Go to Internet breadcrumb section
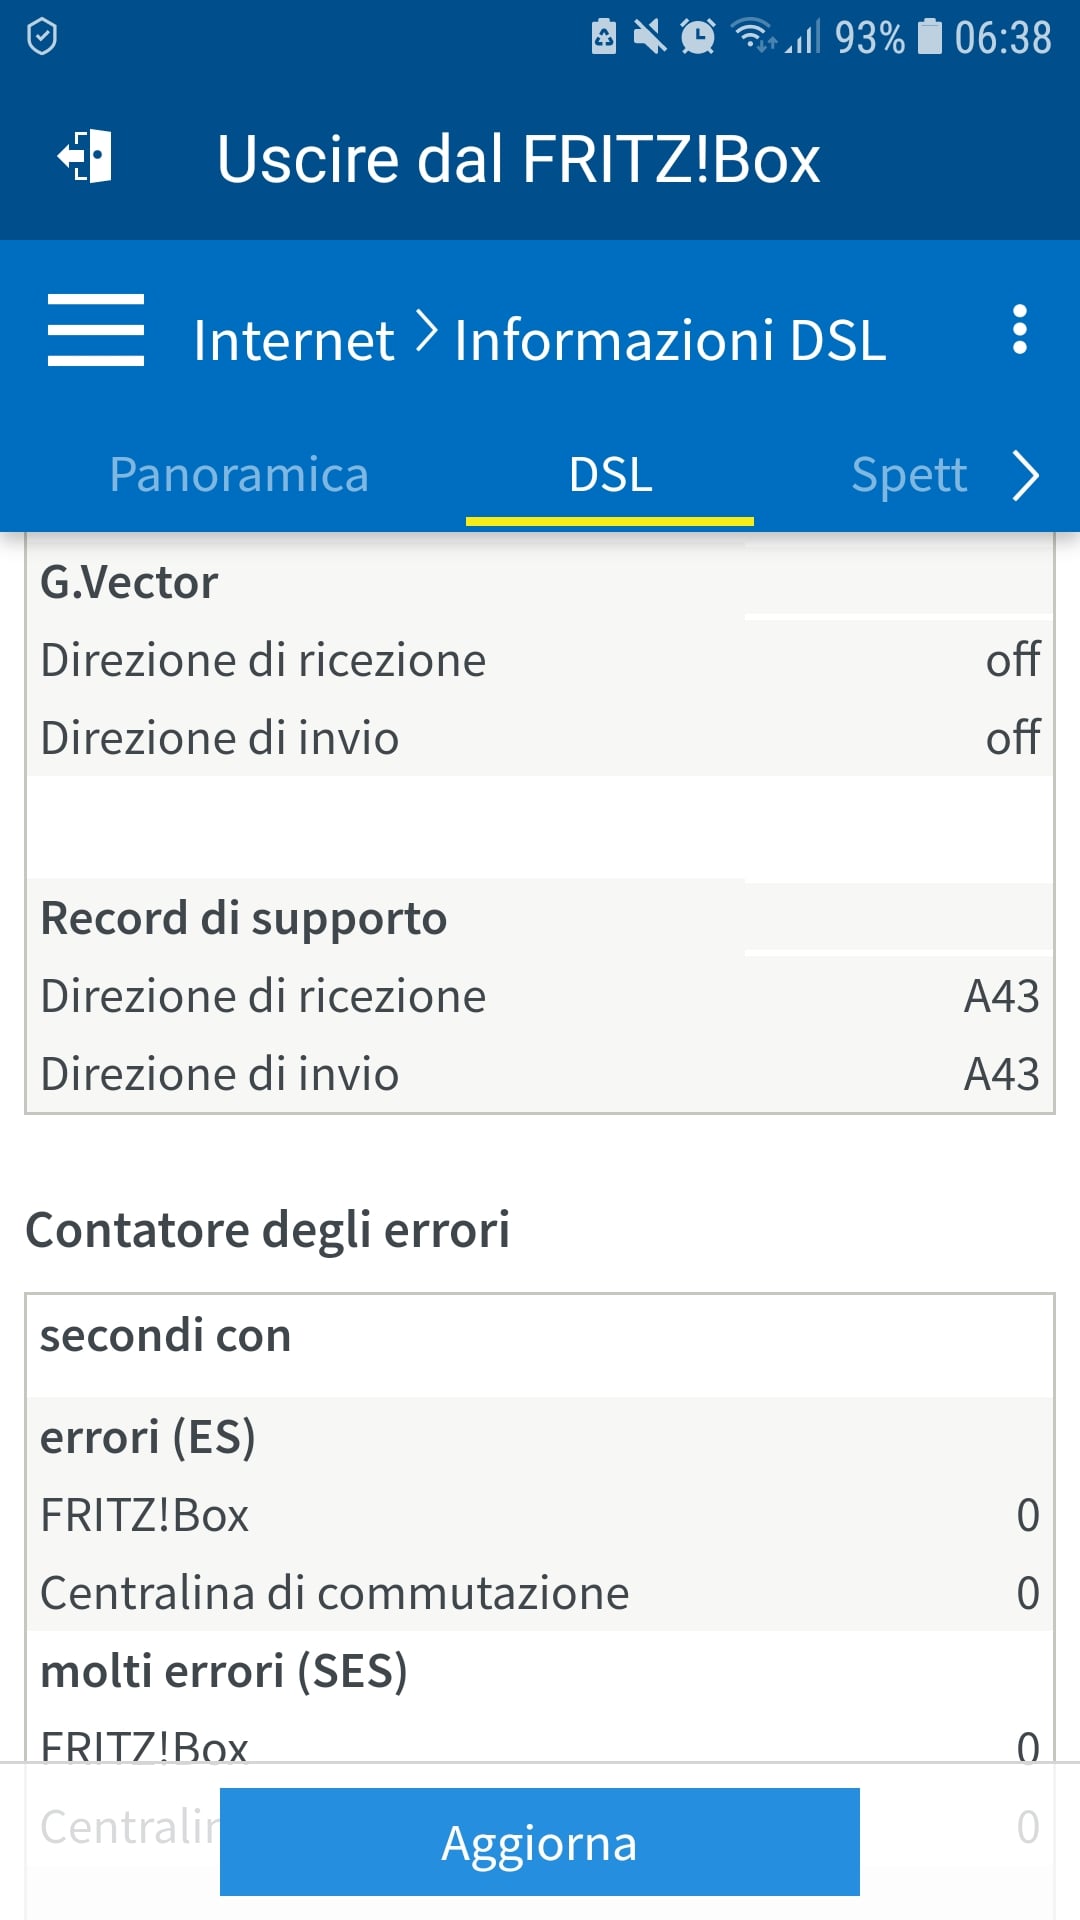1080x1920 pixels. point(294,340)
